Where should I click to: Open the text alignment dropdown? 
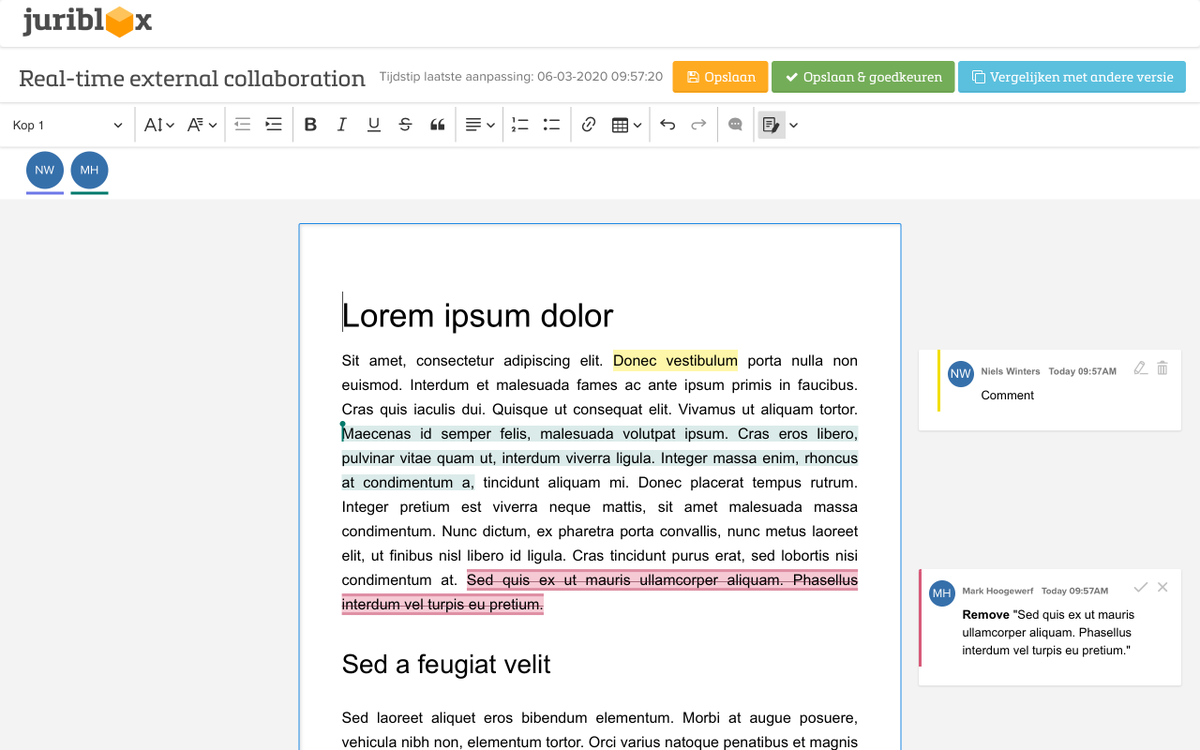(480, 125)
